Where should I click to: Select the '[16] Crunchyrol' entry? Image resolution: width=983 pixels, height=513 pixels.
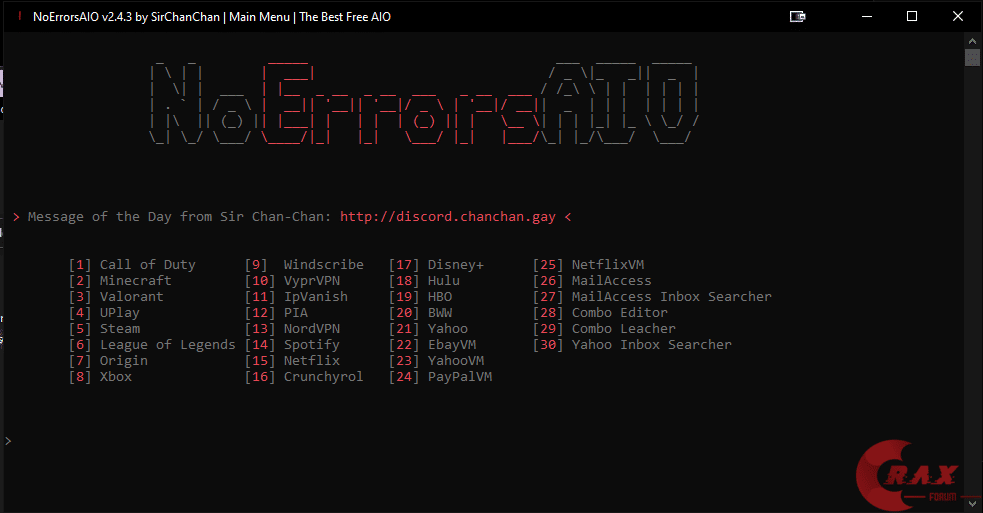304,377
